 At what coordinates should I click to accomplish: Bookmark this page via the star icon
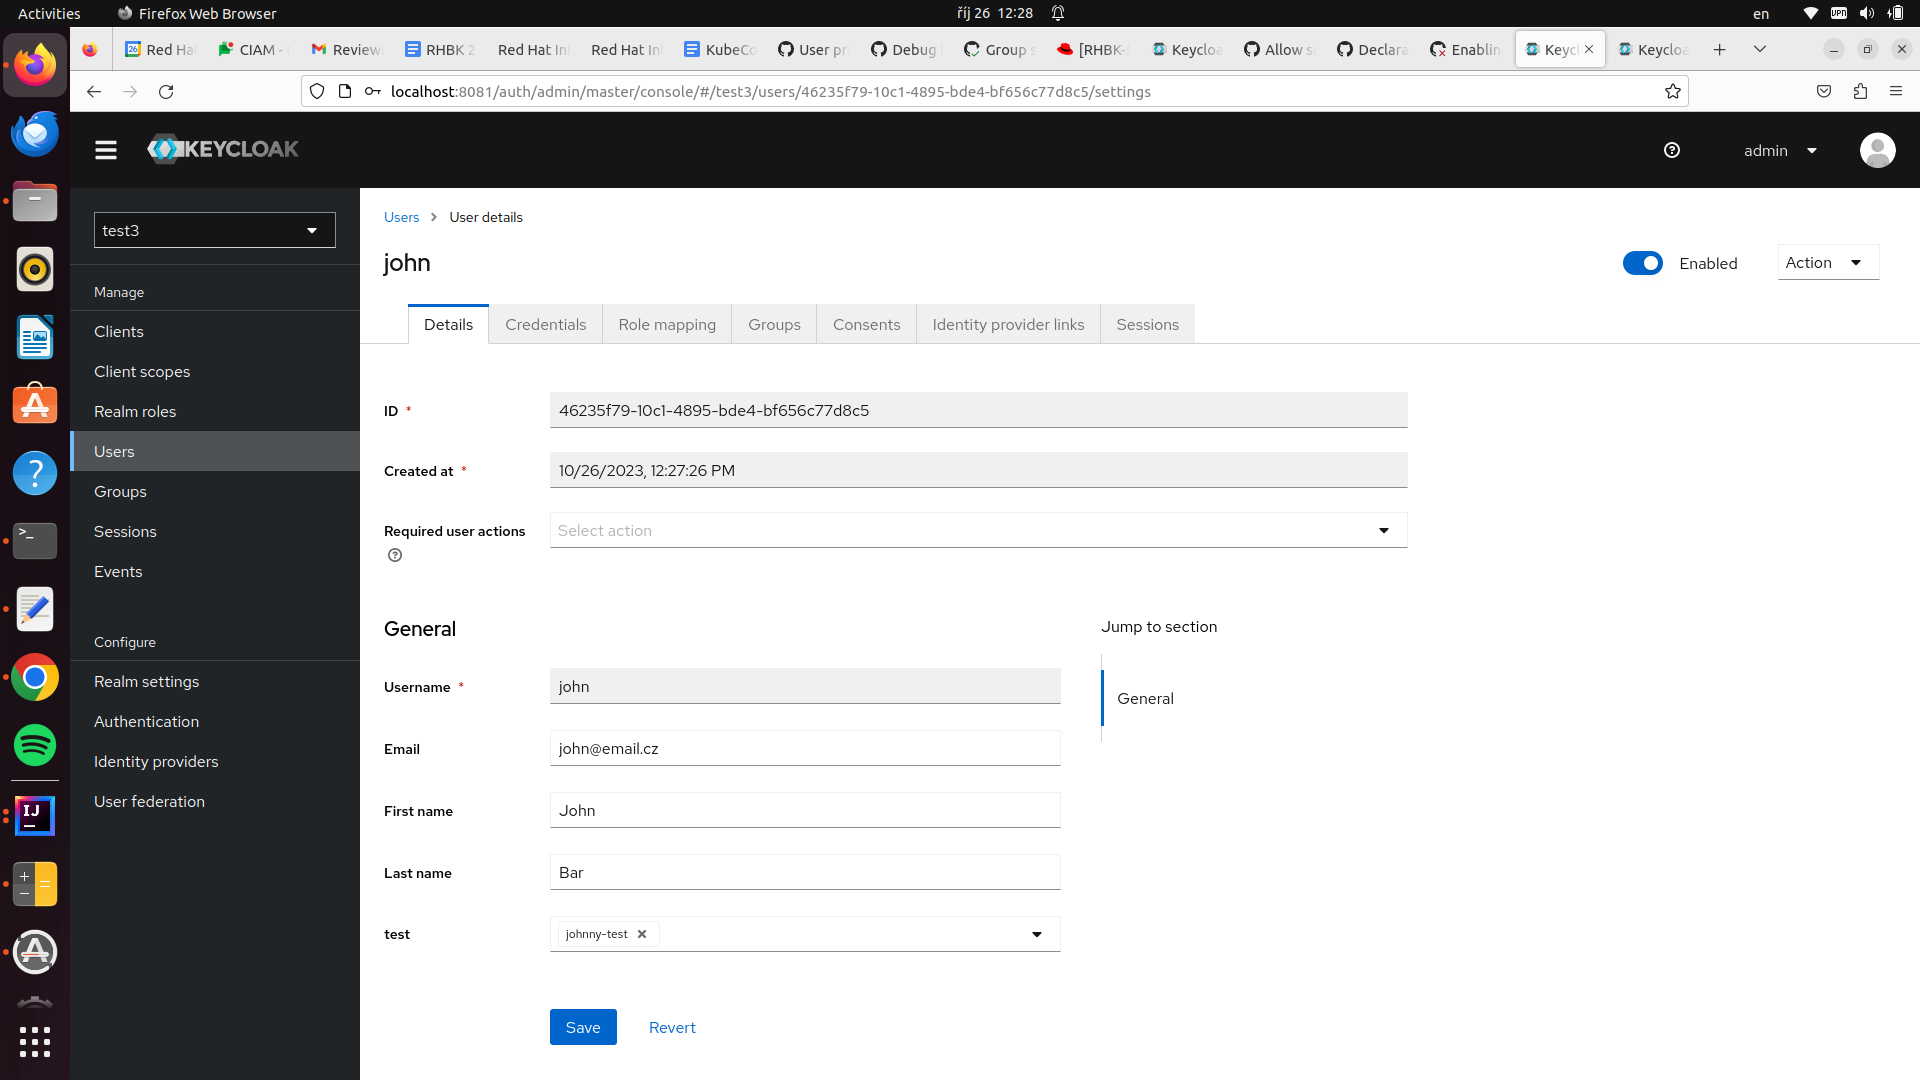tap(1673, 91)
